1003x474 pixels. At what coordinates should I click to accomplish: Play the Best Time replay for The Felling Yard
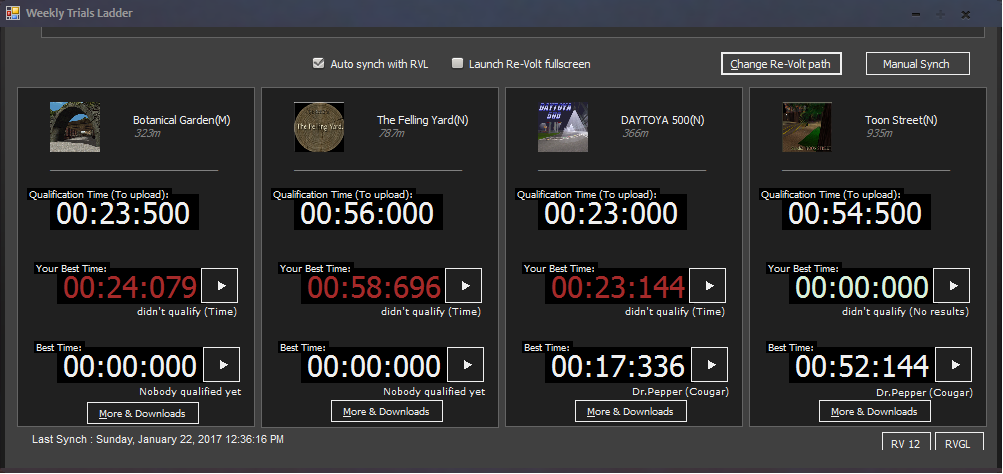click(x=465, y=365)
